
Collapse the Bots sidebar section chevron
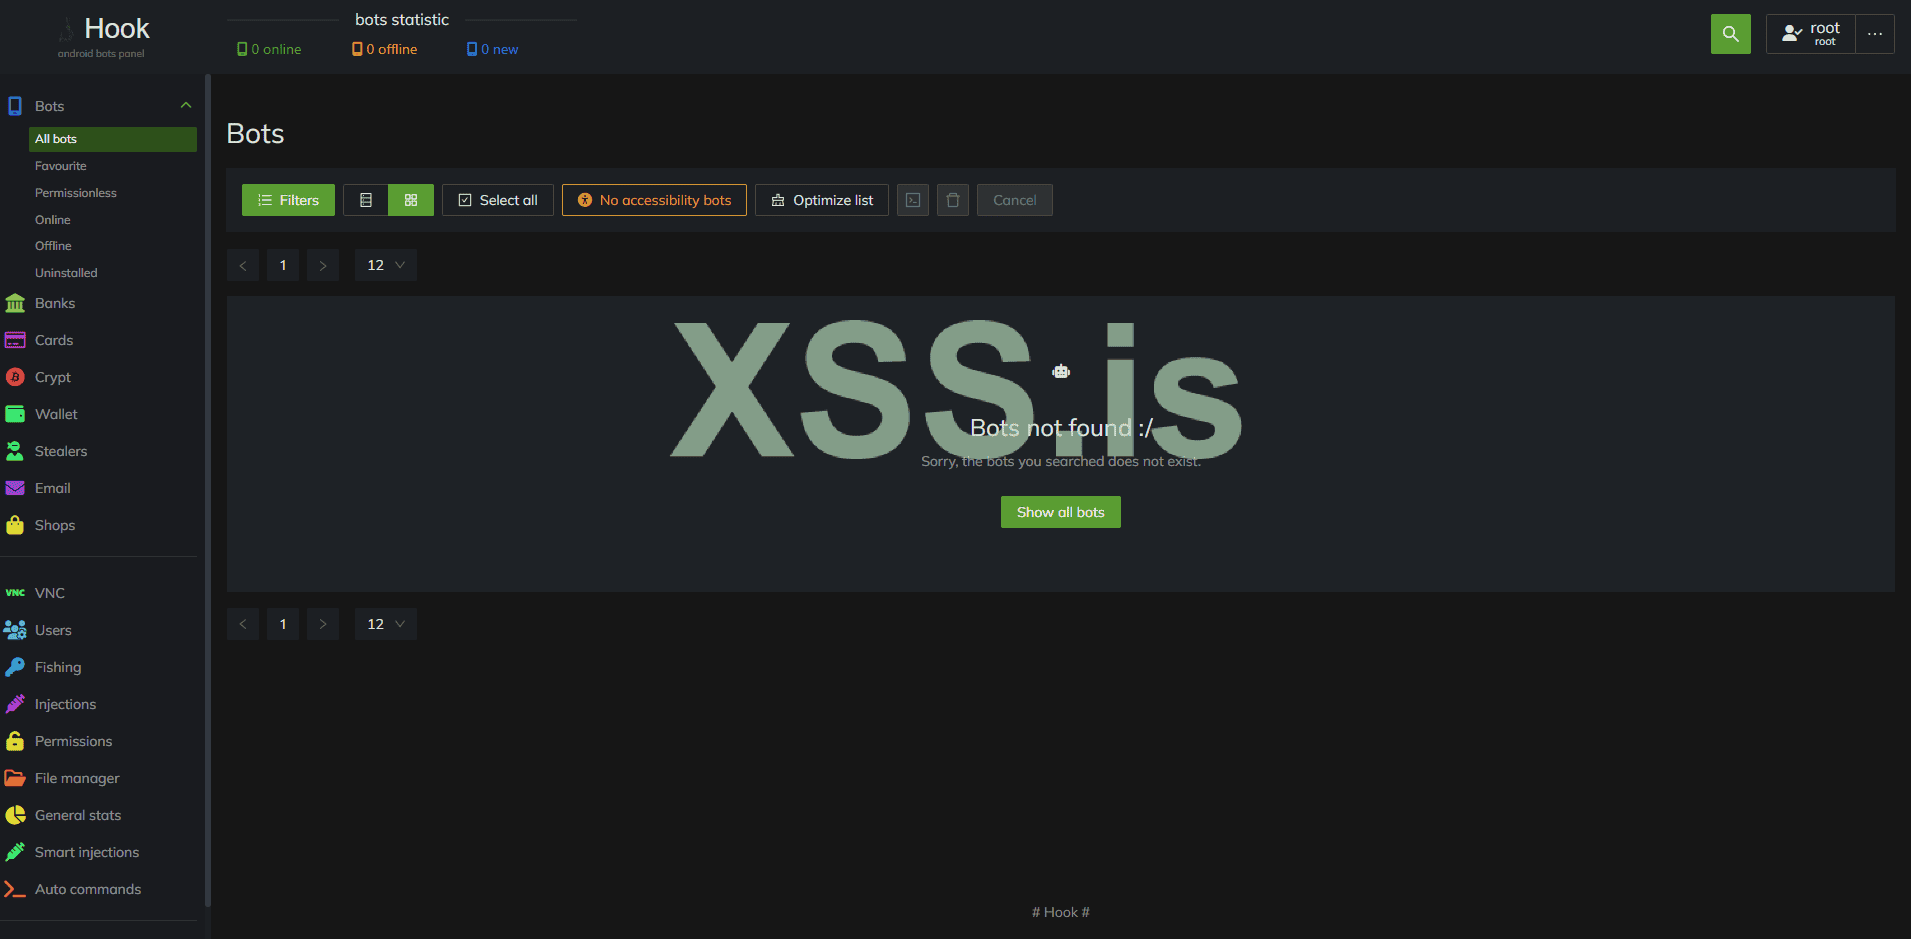tap(186, 106)
